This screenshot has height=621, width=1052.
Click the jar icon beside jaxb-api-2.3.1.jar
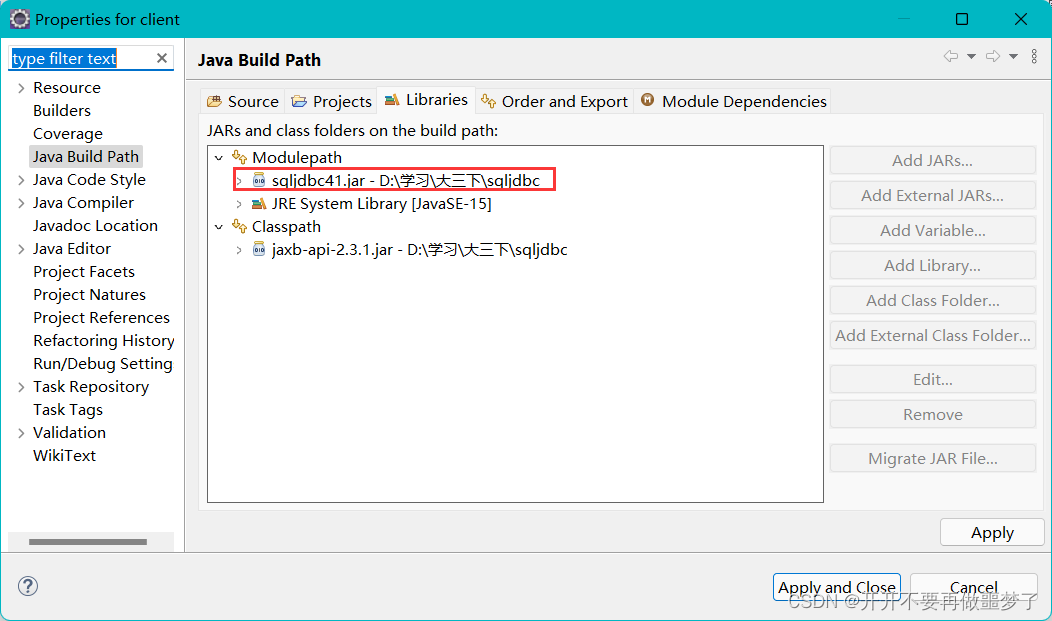pos(259,250)
